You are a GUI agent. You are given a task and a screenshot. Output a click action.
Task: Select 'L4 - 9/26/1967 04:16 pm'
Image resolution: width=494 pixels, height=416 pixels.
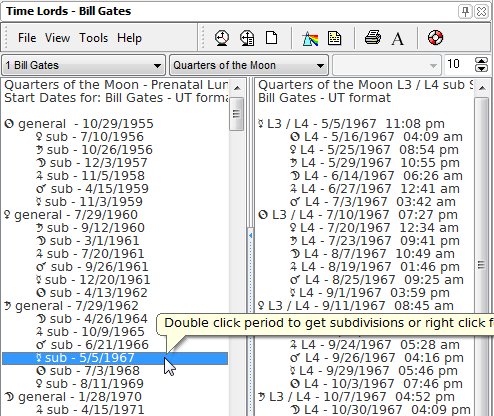377,358
